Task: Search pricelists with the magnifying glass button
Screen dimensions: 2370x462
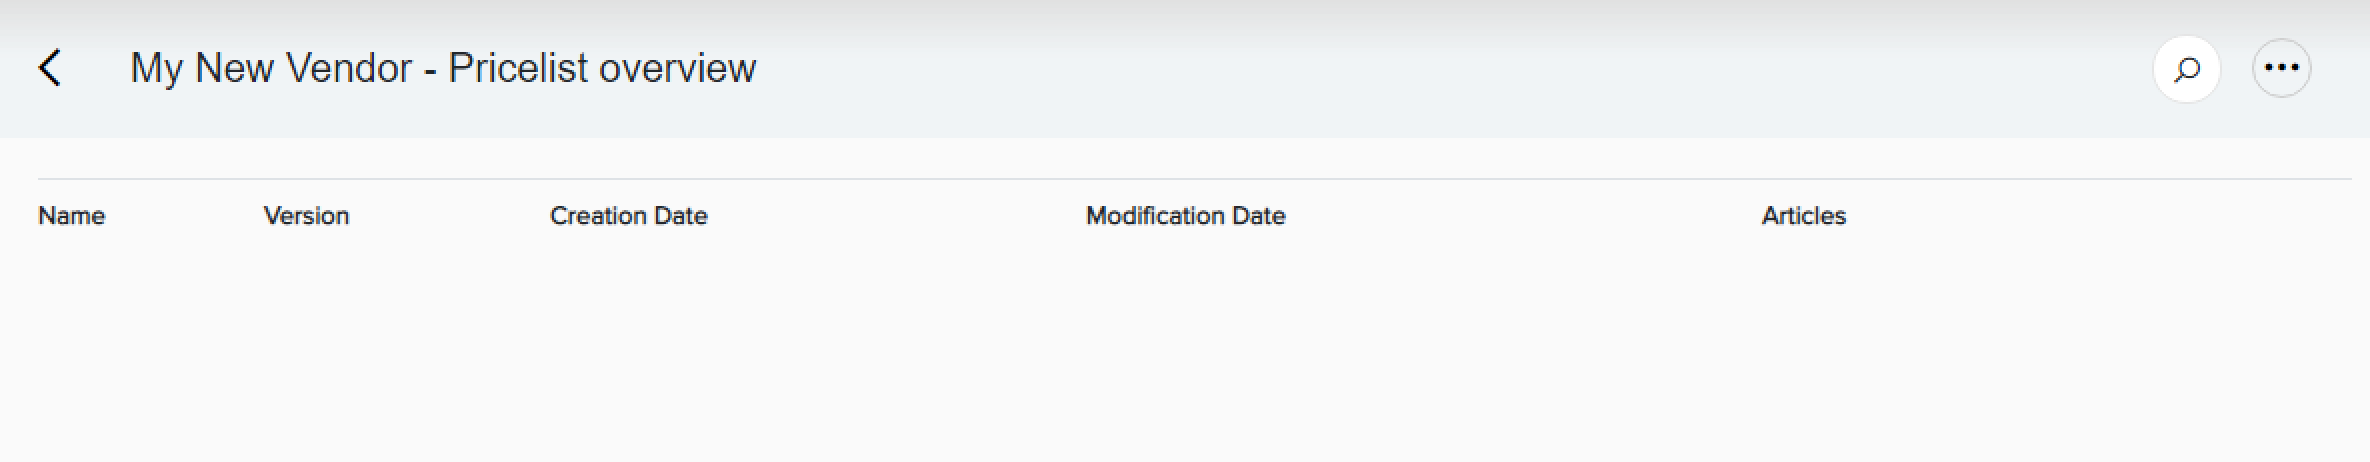Action: (x=2187, y=69)
